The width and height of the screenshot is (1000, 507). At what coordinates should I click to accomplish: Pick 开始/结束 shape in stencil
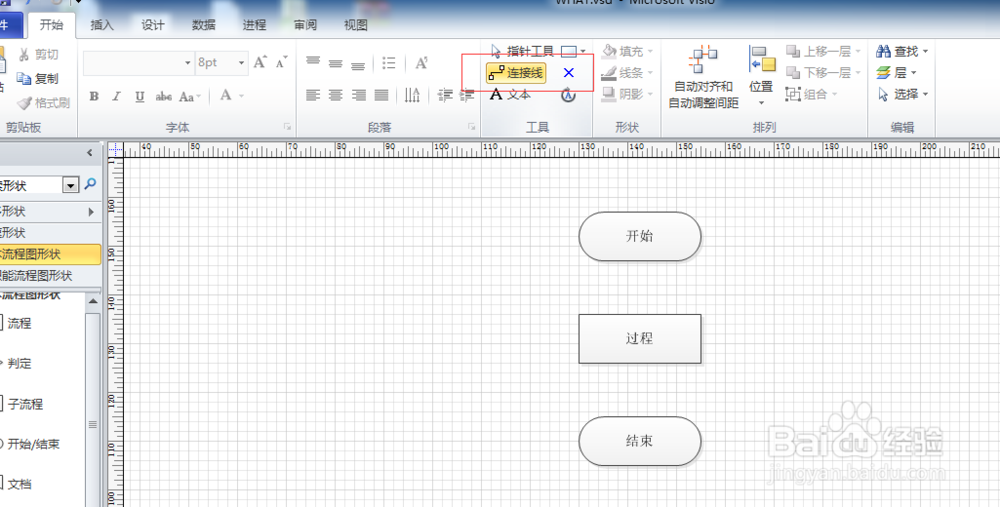pos(31,444)
